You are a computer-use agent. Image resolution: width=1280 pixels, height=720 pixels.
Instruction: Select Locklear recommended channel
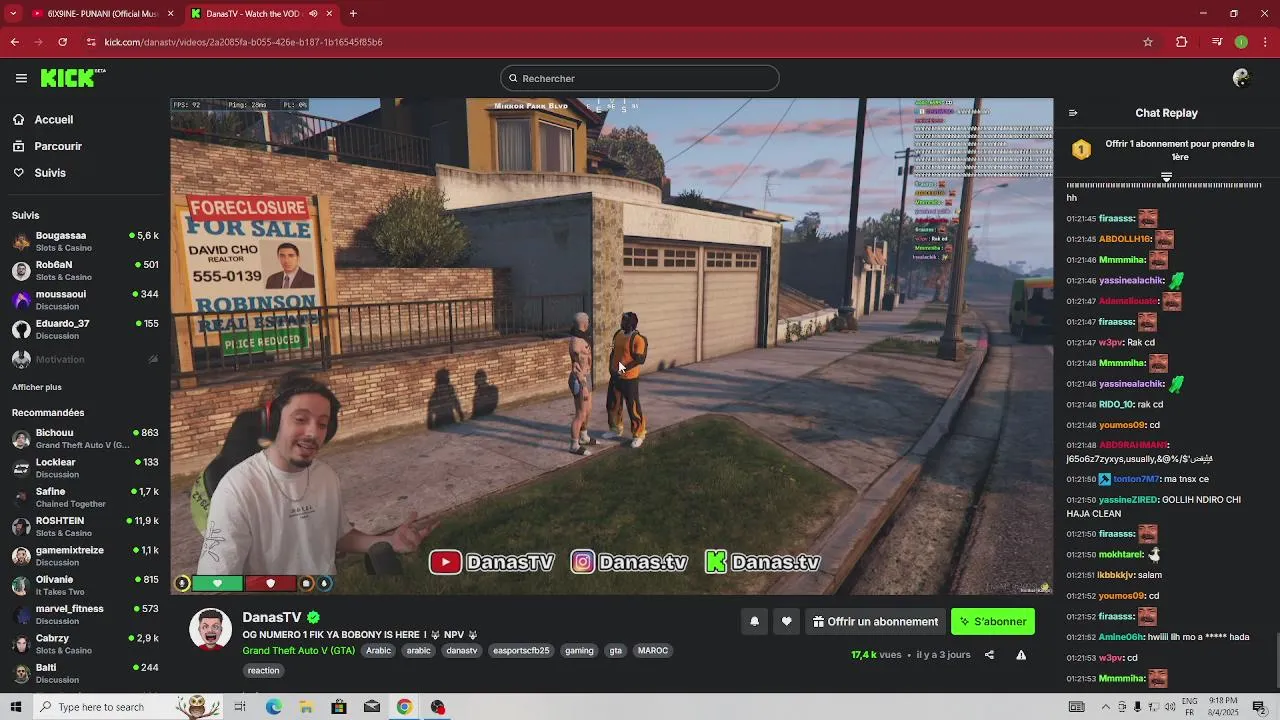tap(84, 468)
